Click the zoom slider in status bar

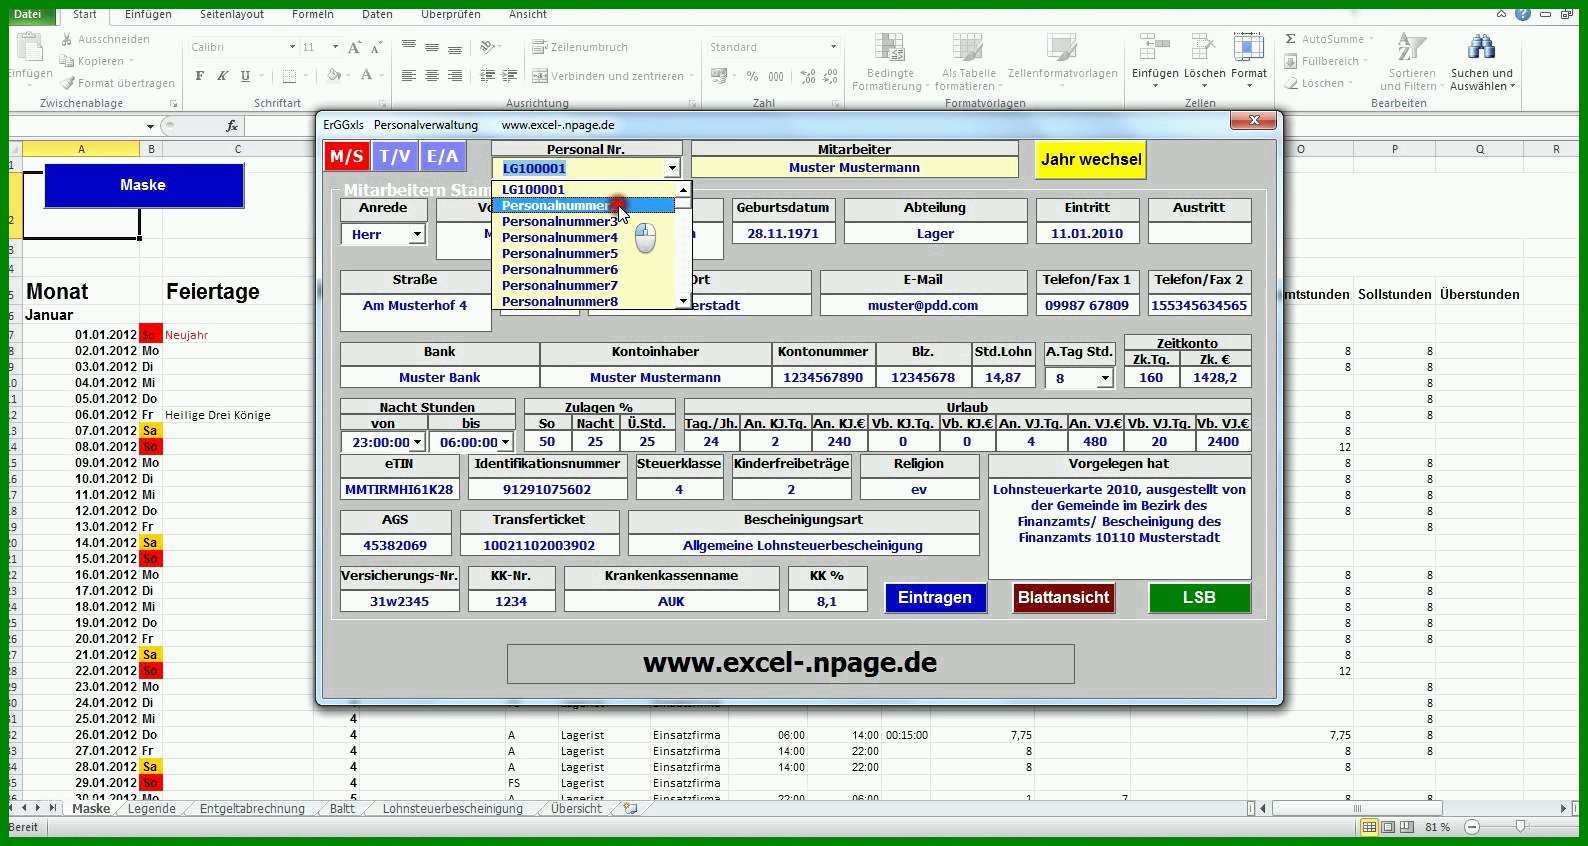coord(1520,827)
